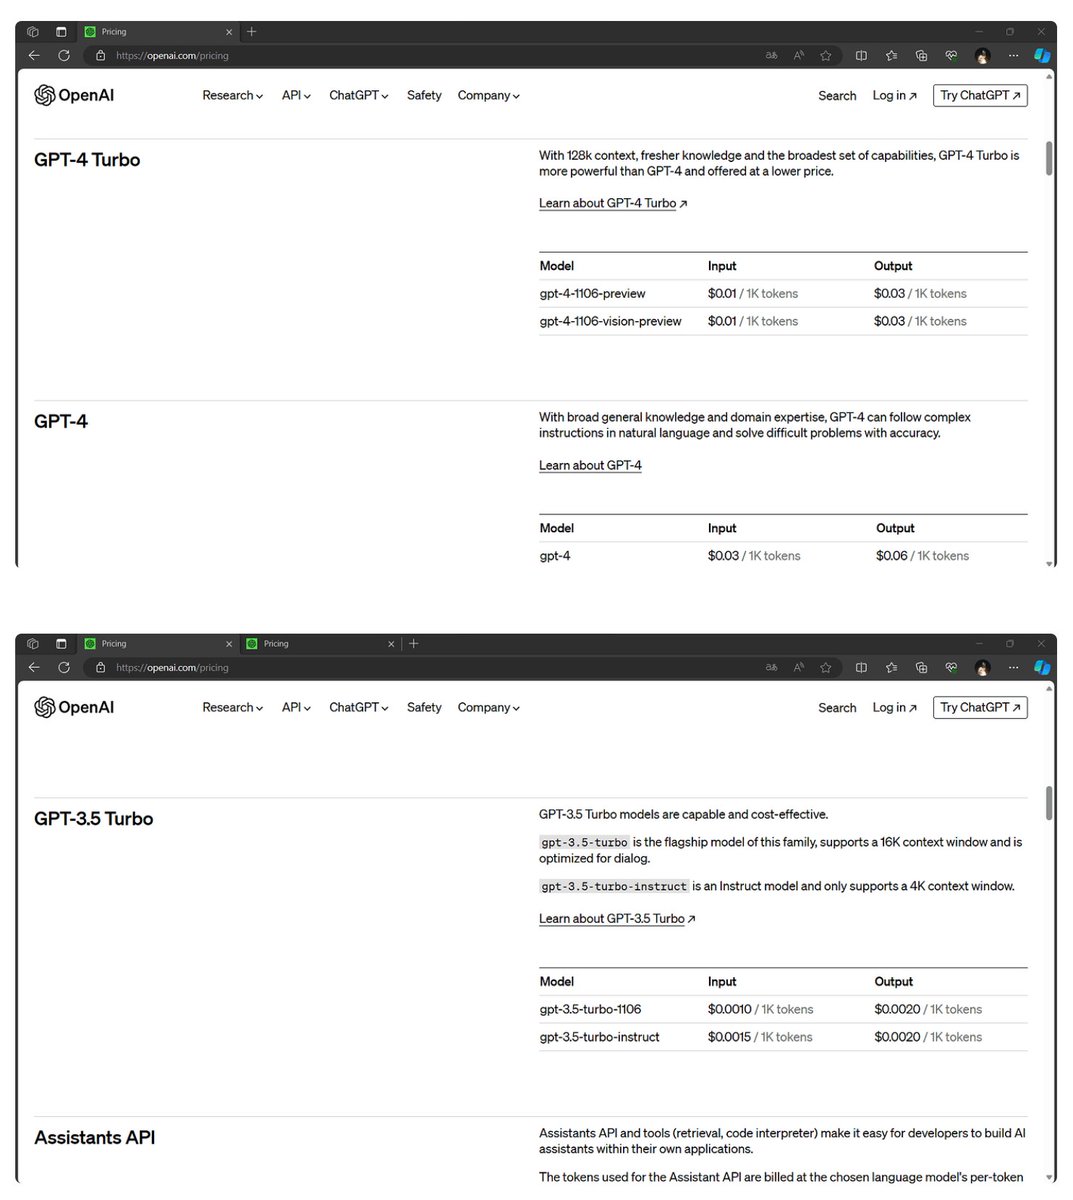Add page to favorites star in top window
This screenshot has height=1200, width=1073.
826,56
